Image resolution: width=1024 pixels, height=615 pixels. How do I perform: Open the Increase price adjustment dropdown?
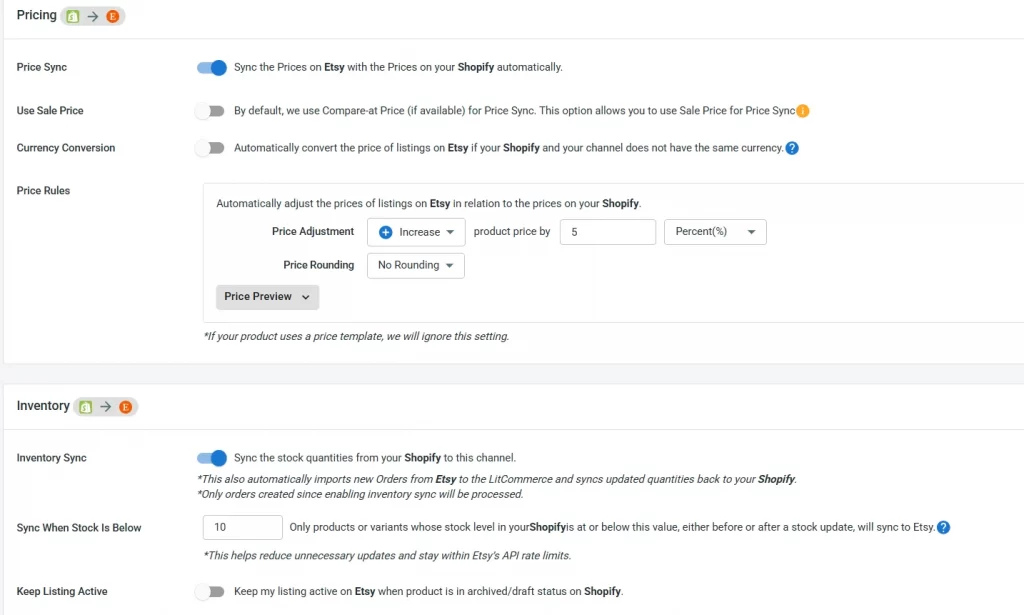pyautogui.click(x=416, y=232)
